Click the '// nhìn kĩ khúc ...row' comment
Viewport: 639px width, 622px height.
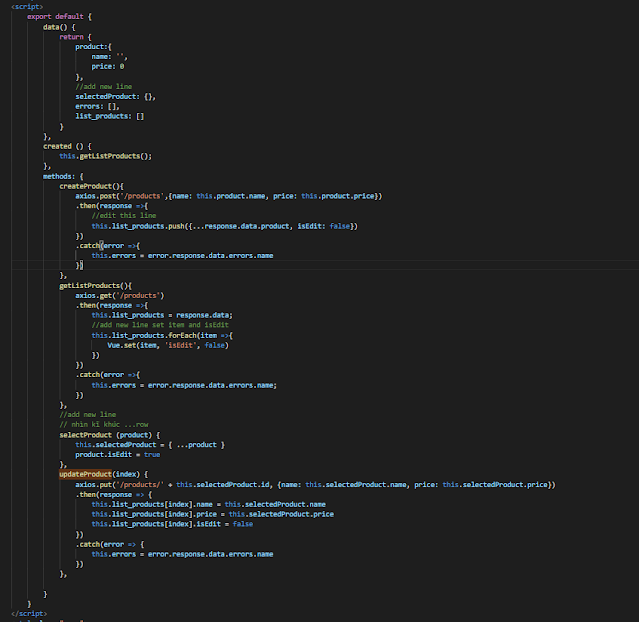pos(104,424)
